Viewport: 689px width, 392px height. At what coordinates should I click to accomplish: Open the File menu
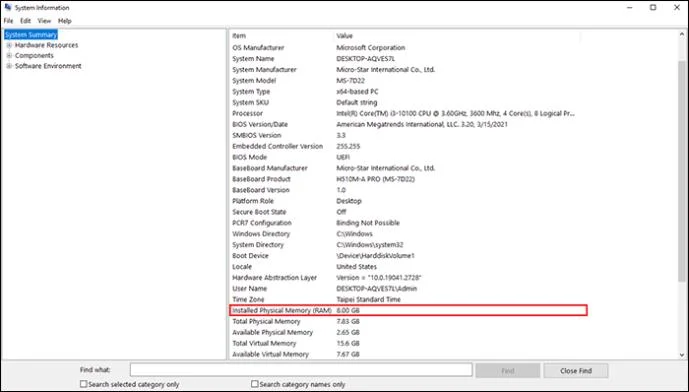8,21
